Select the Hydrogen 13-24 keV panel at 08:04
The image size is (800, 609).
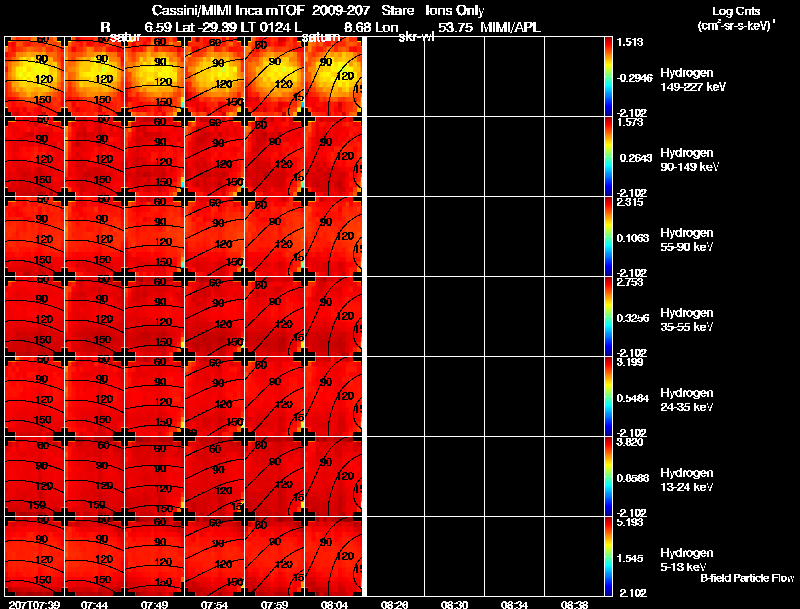pos(334,477)
